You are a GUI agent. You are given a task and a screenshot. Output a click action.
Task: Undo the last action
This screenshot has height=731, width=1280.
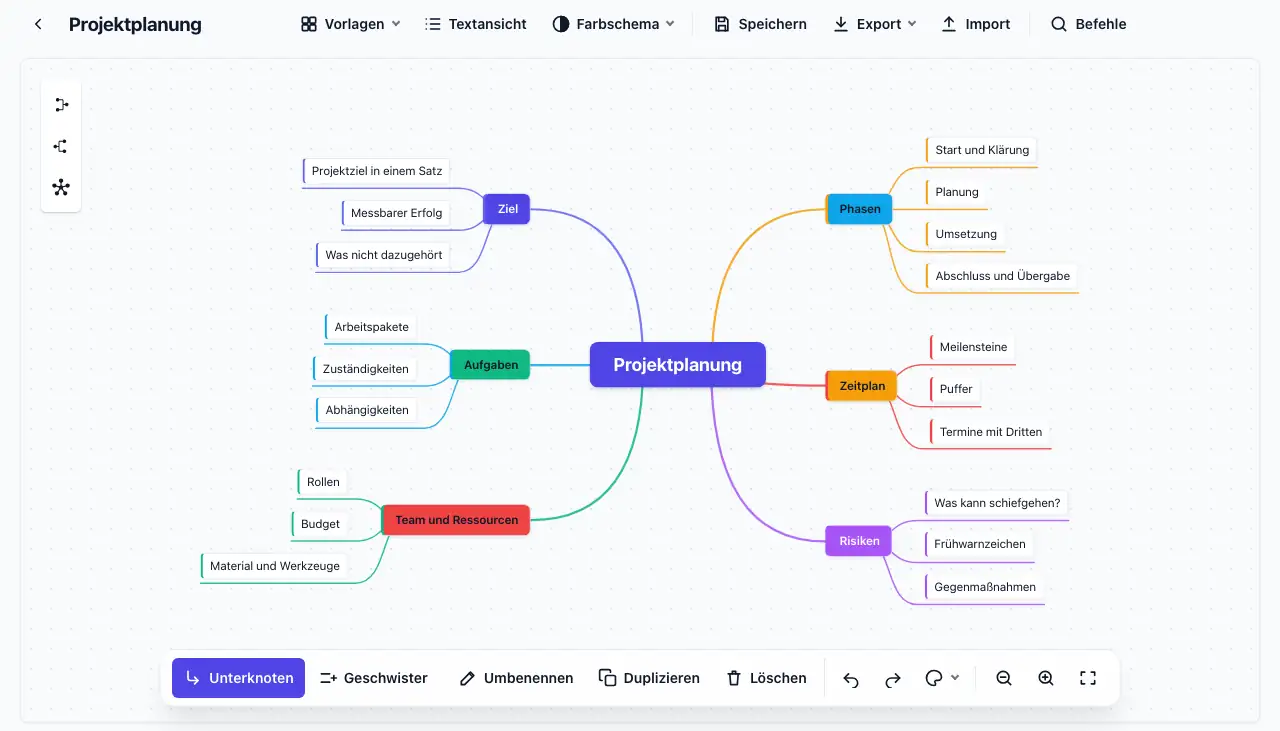(x=851, y=678)
